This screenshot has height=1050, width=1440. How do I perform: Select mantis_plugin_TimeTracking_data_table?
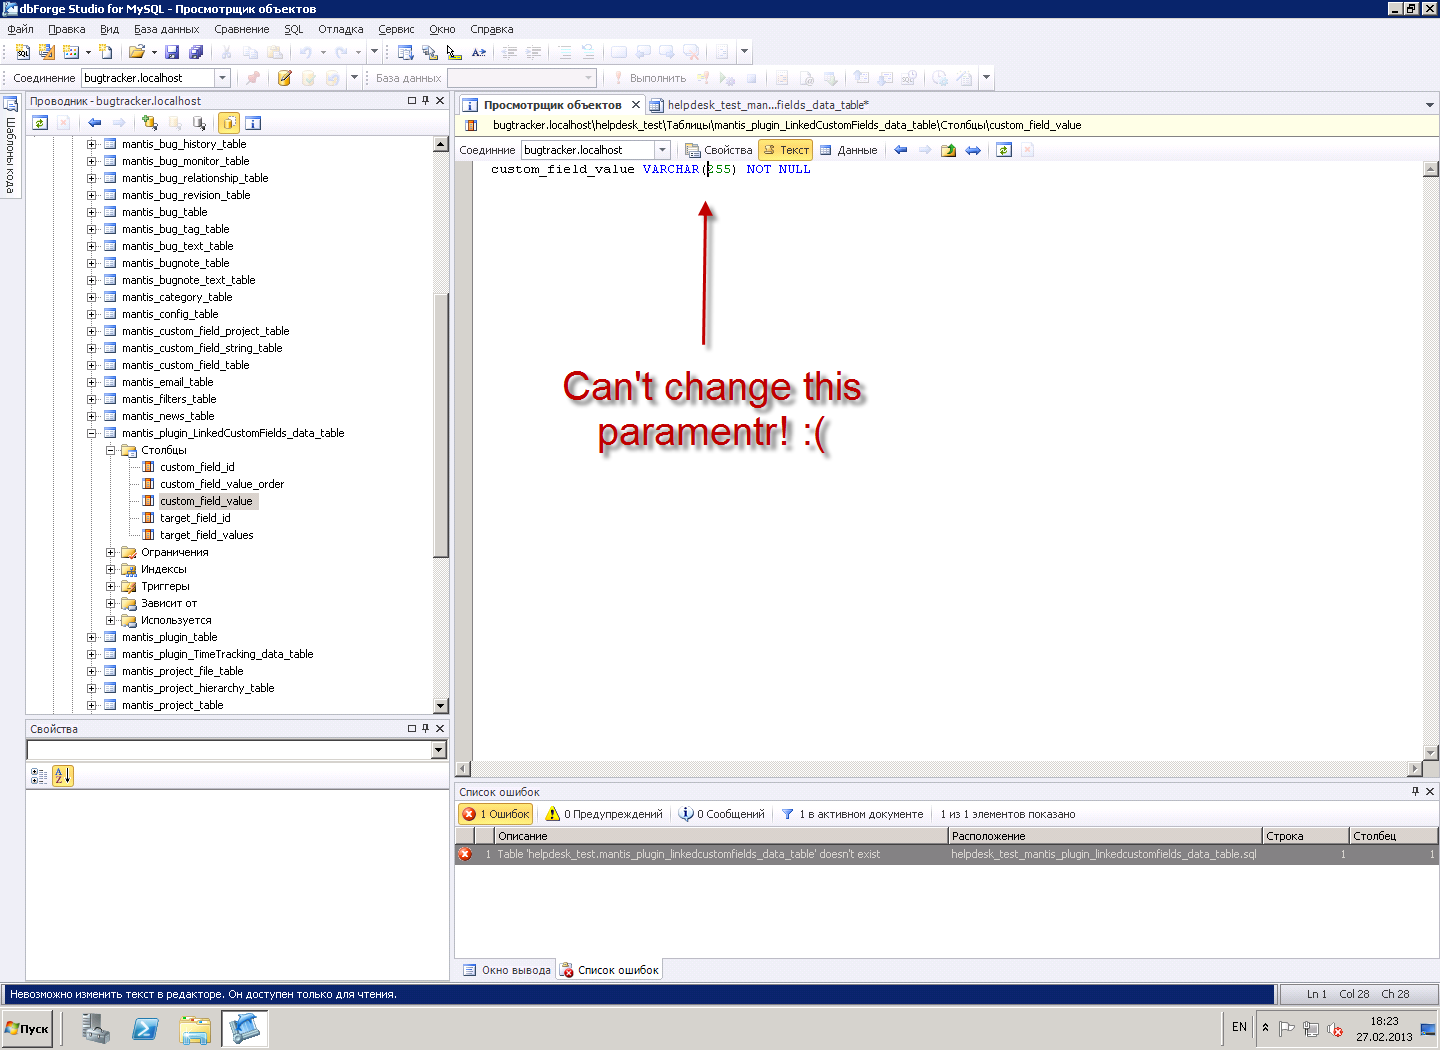[218, 654]
